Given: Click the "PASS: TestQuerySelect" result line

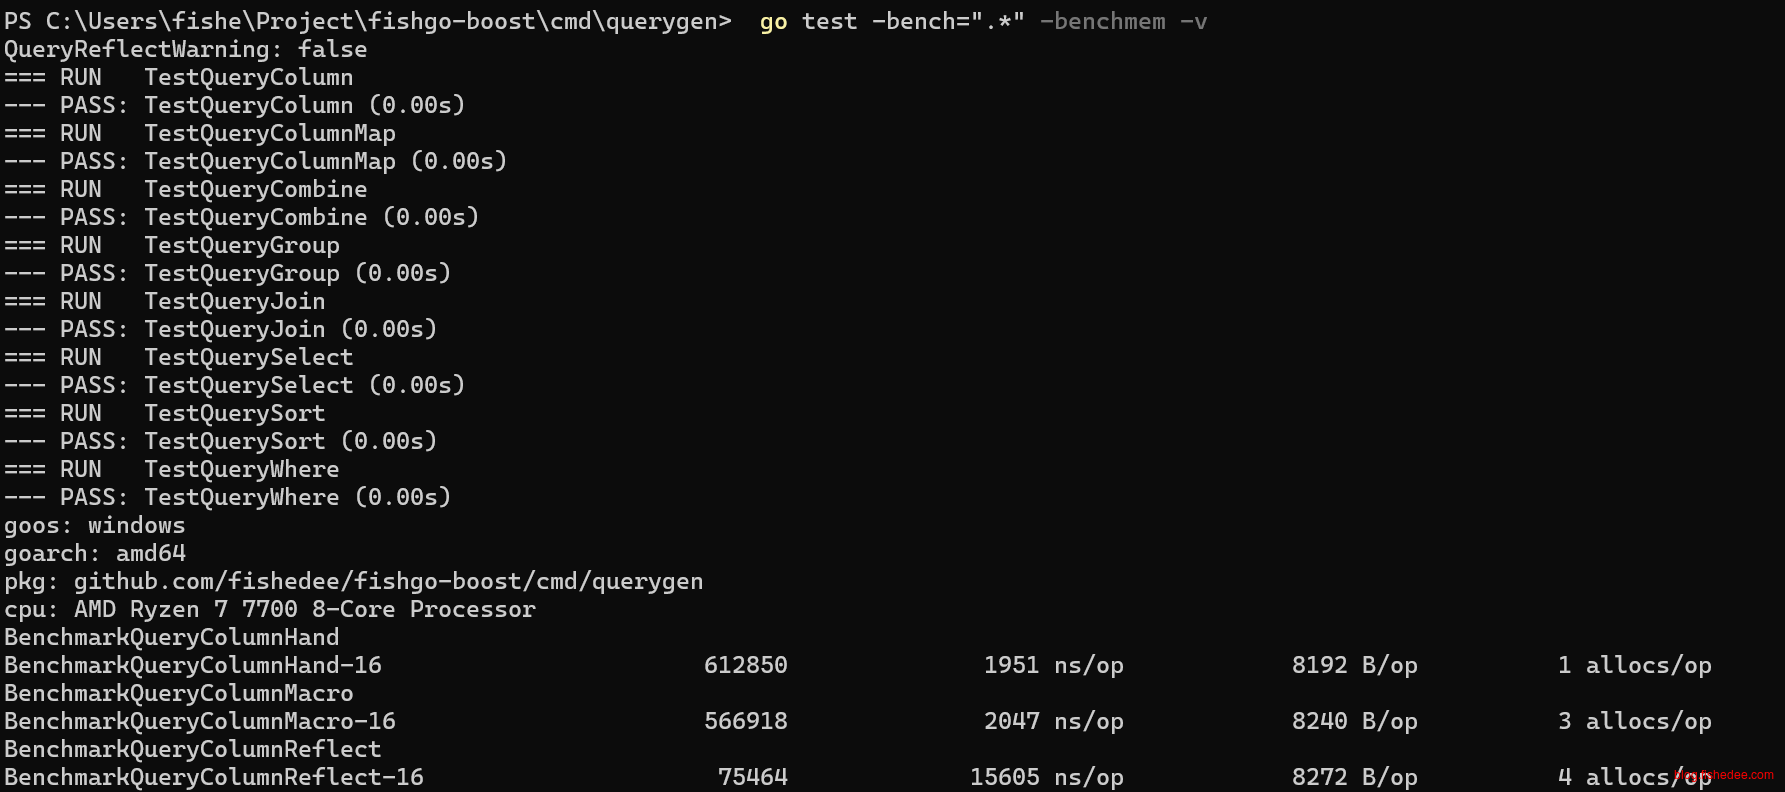Looking at the screenshot, I should point(234,385).
